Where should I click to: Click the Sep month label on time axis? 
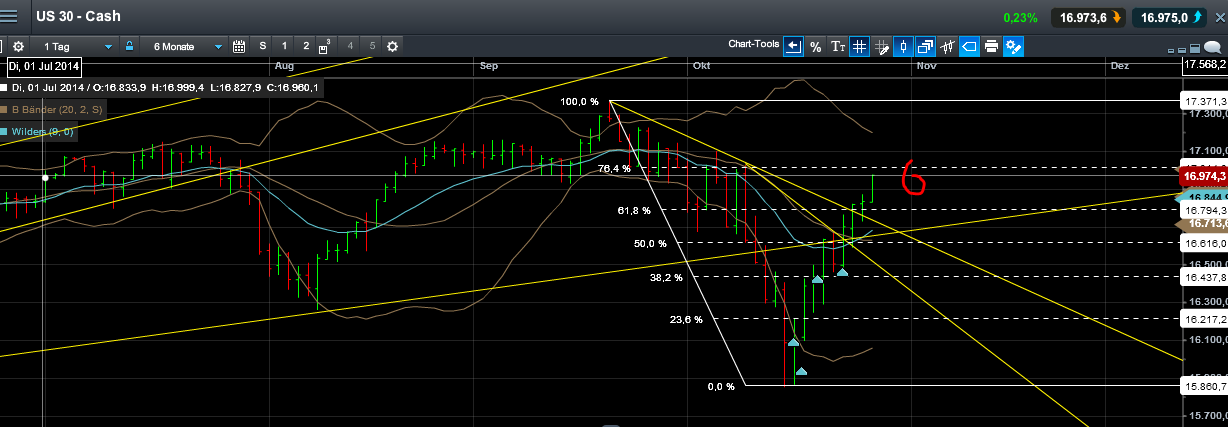point(489,66)
